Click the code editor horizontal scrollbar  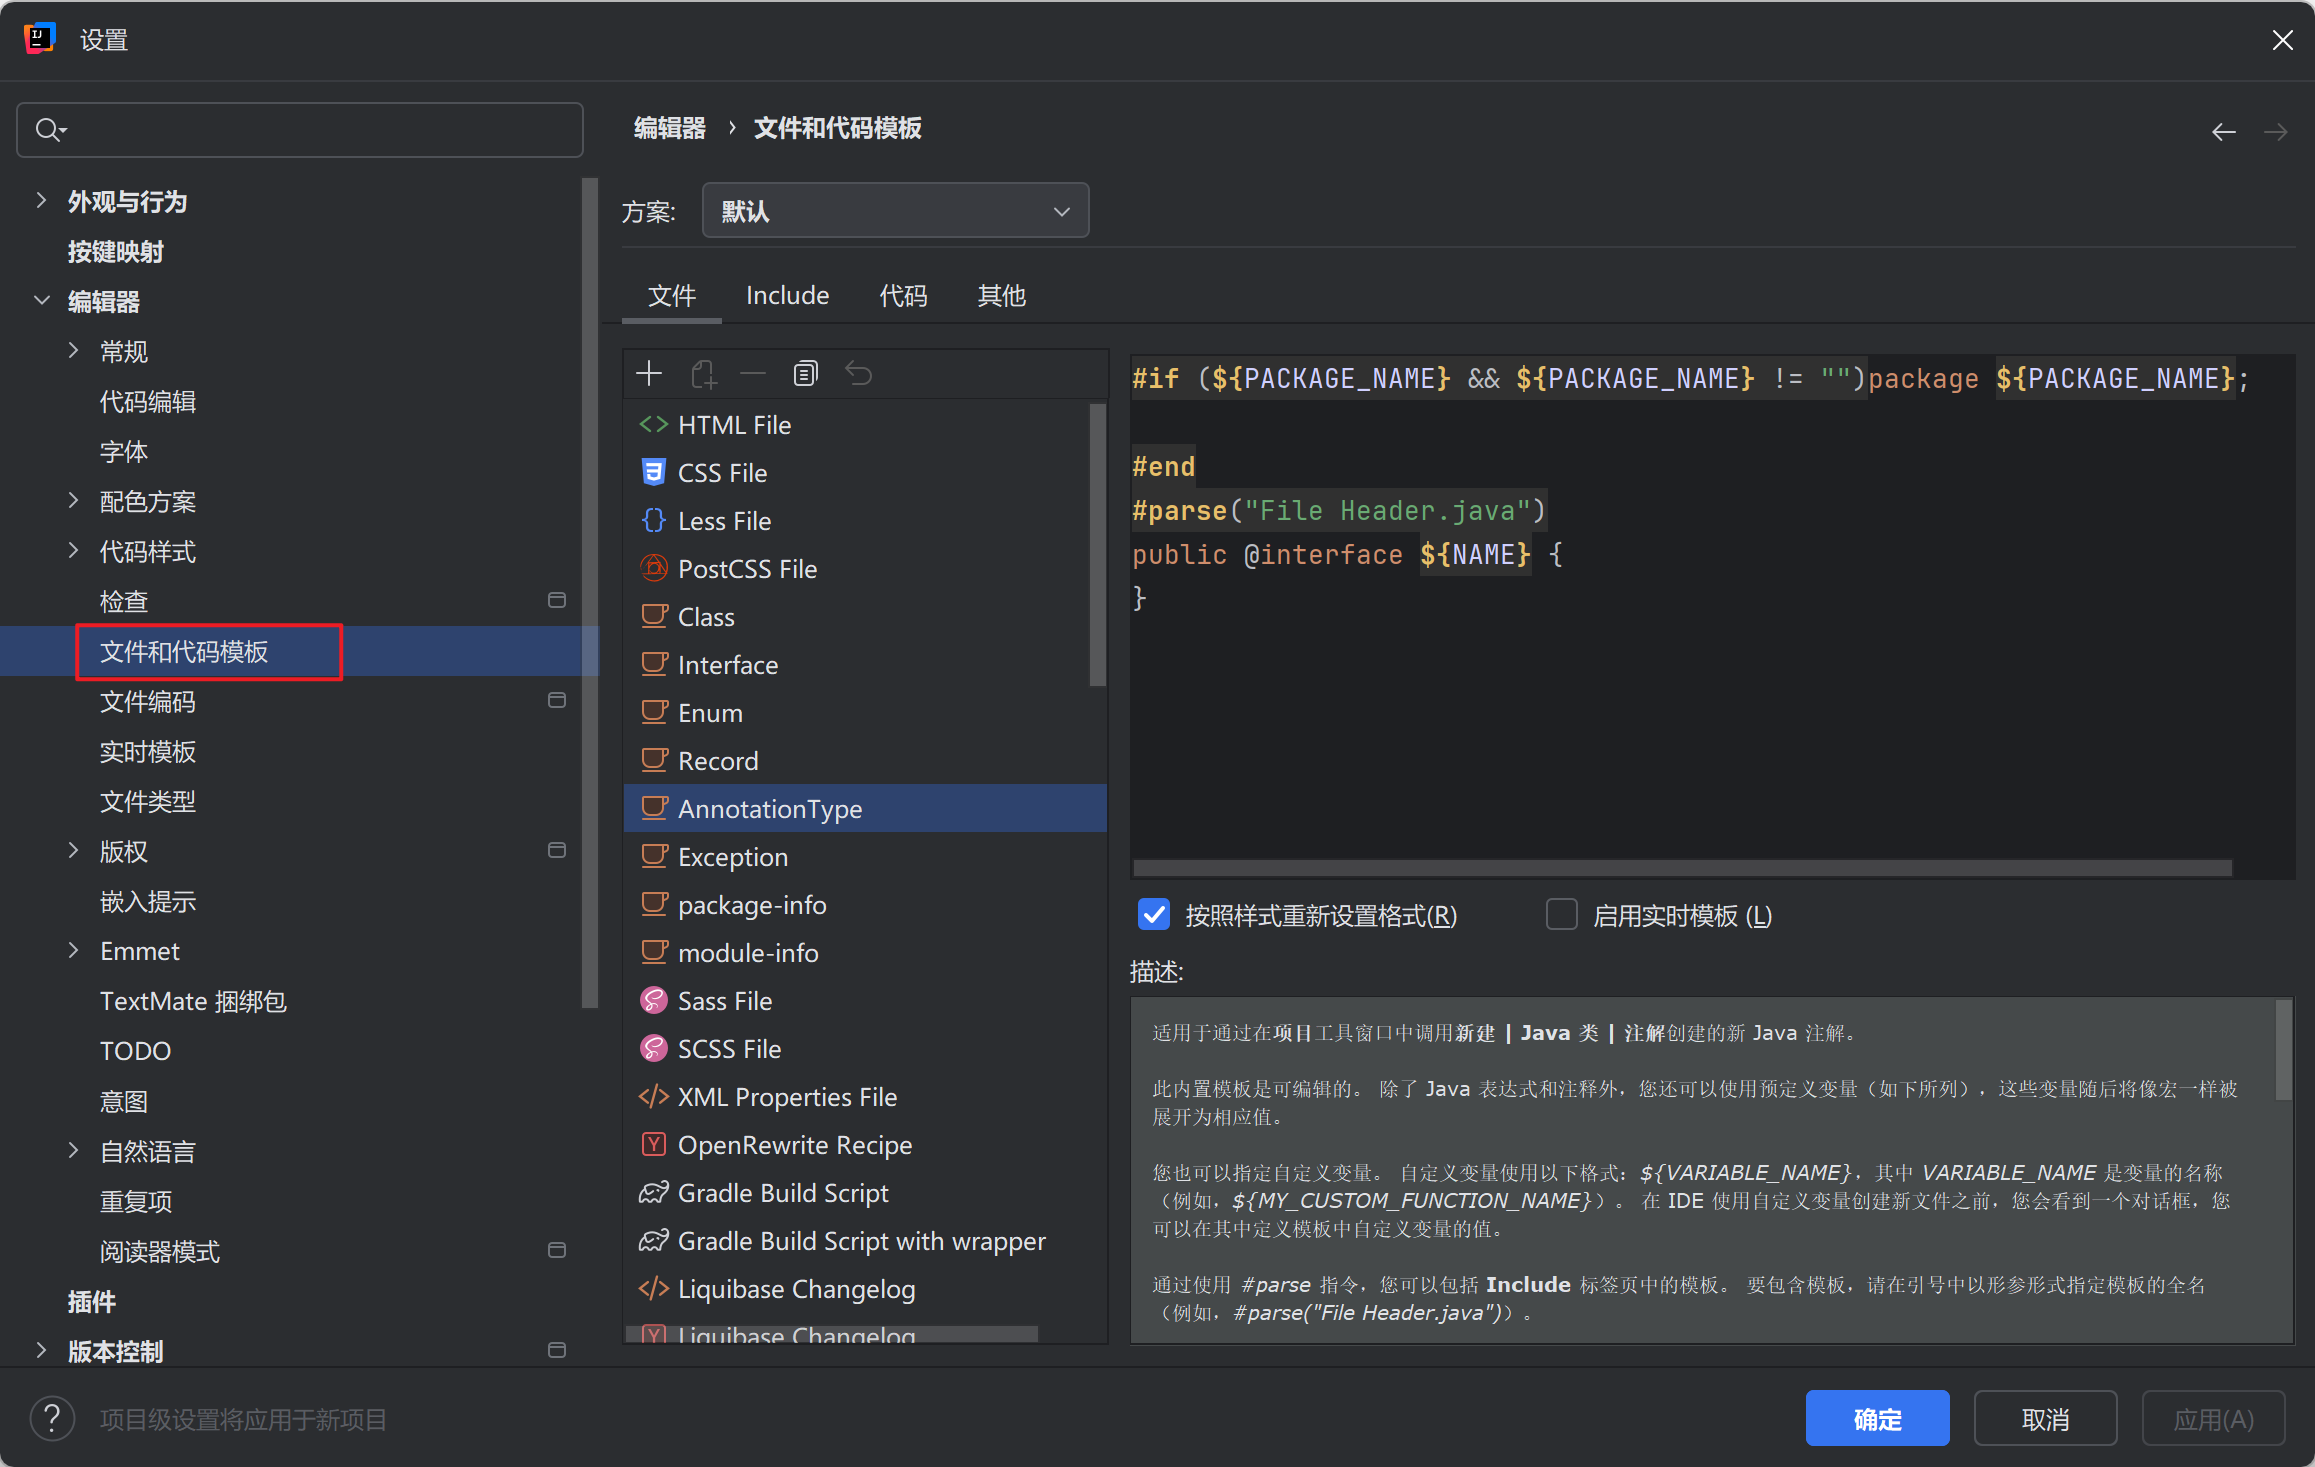[x=1682, y=868]
